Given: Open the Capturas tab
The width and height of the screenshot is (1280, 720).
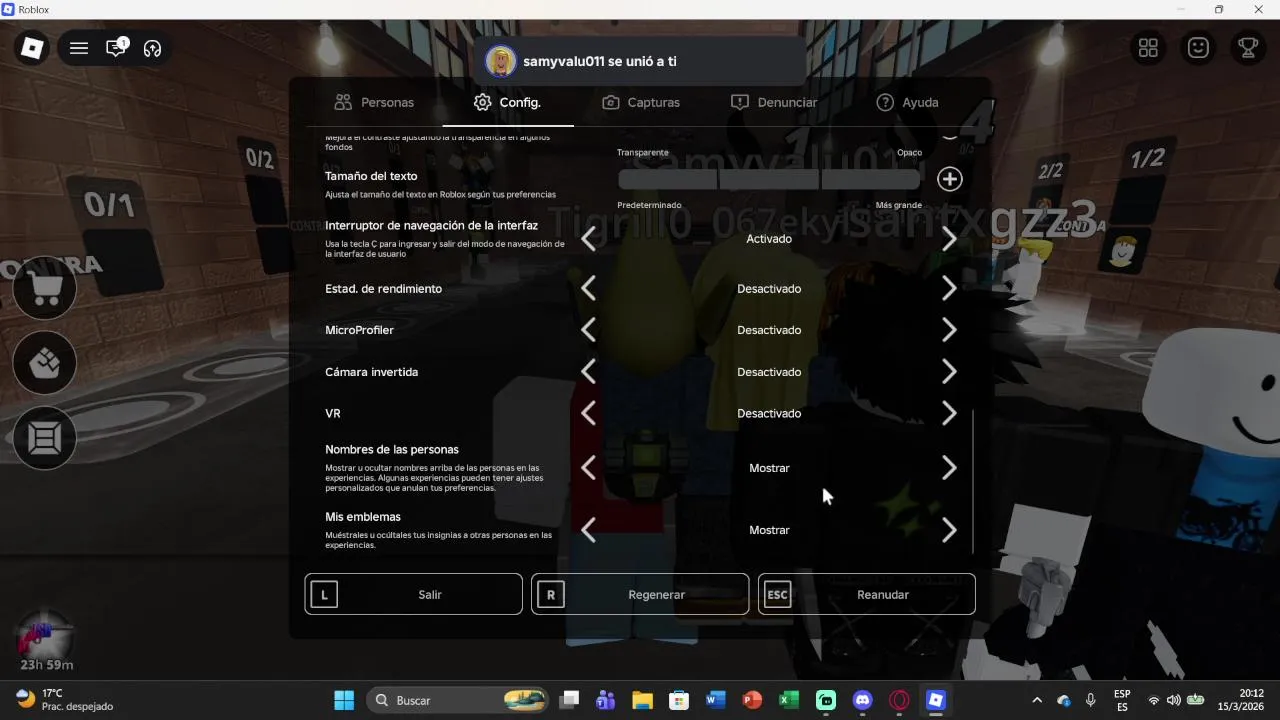Looking at the screenshot, I should [x=641, y=102].
